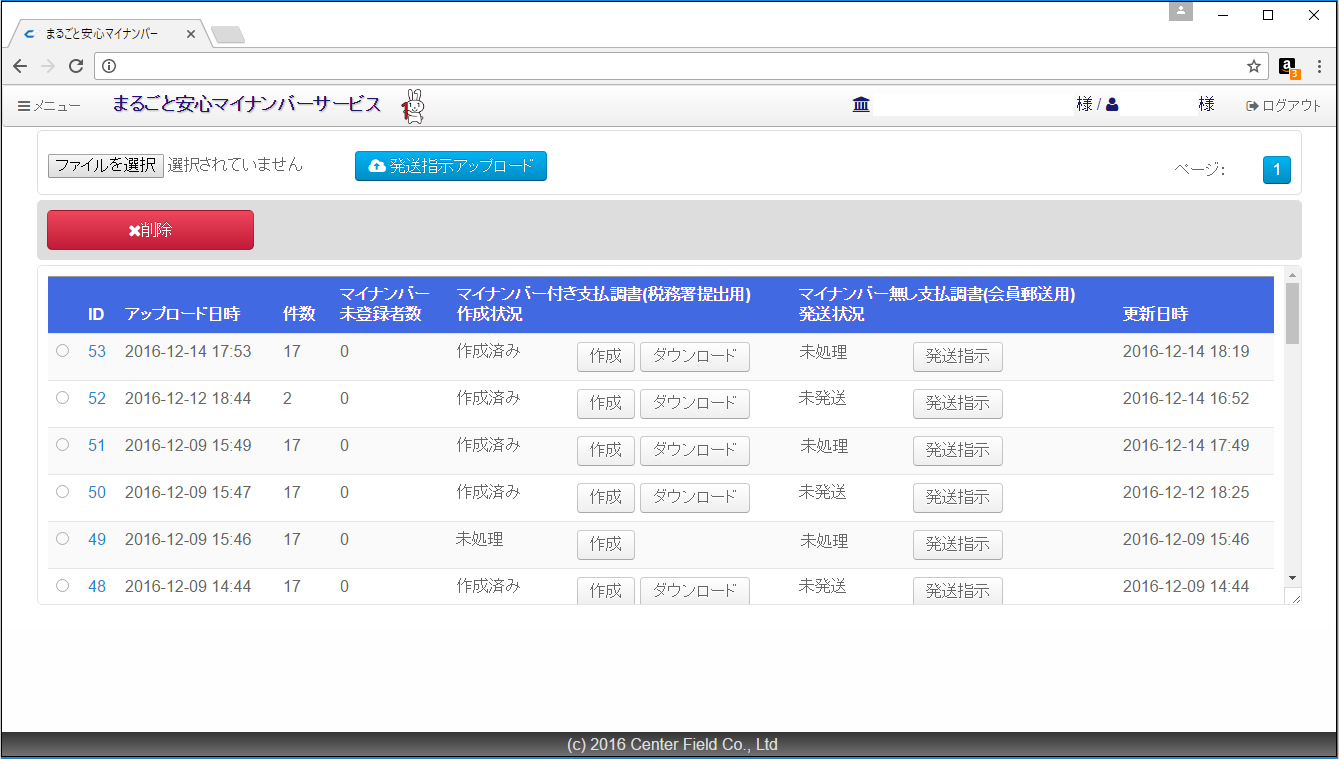The height and width of the screenshot is (759, 1339).
Task: Log out with ログアウト link
Action: coord(1283,106)
